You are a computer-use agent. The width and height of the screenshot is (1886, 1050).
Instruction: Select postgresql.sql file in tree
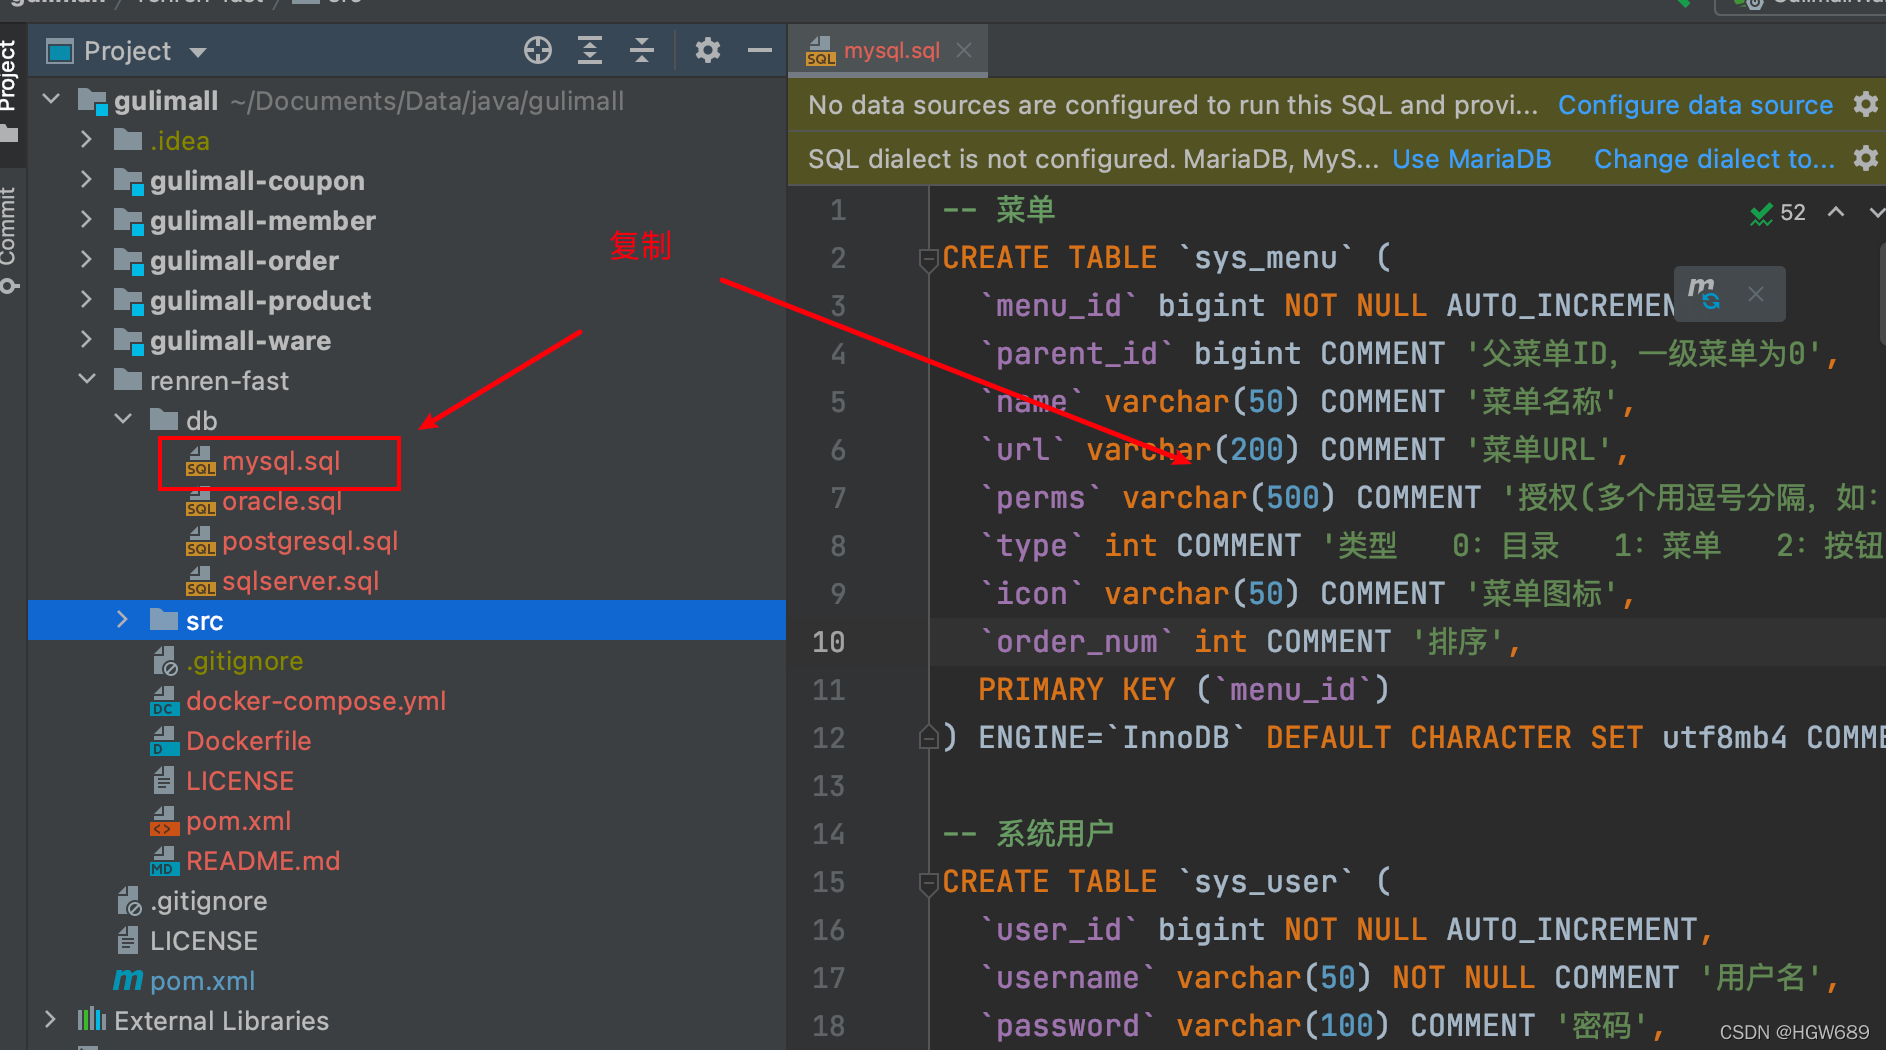pos(310,541)
